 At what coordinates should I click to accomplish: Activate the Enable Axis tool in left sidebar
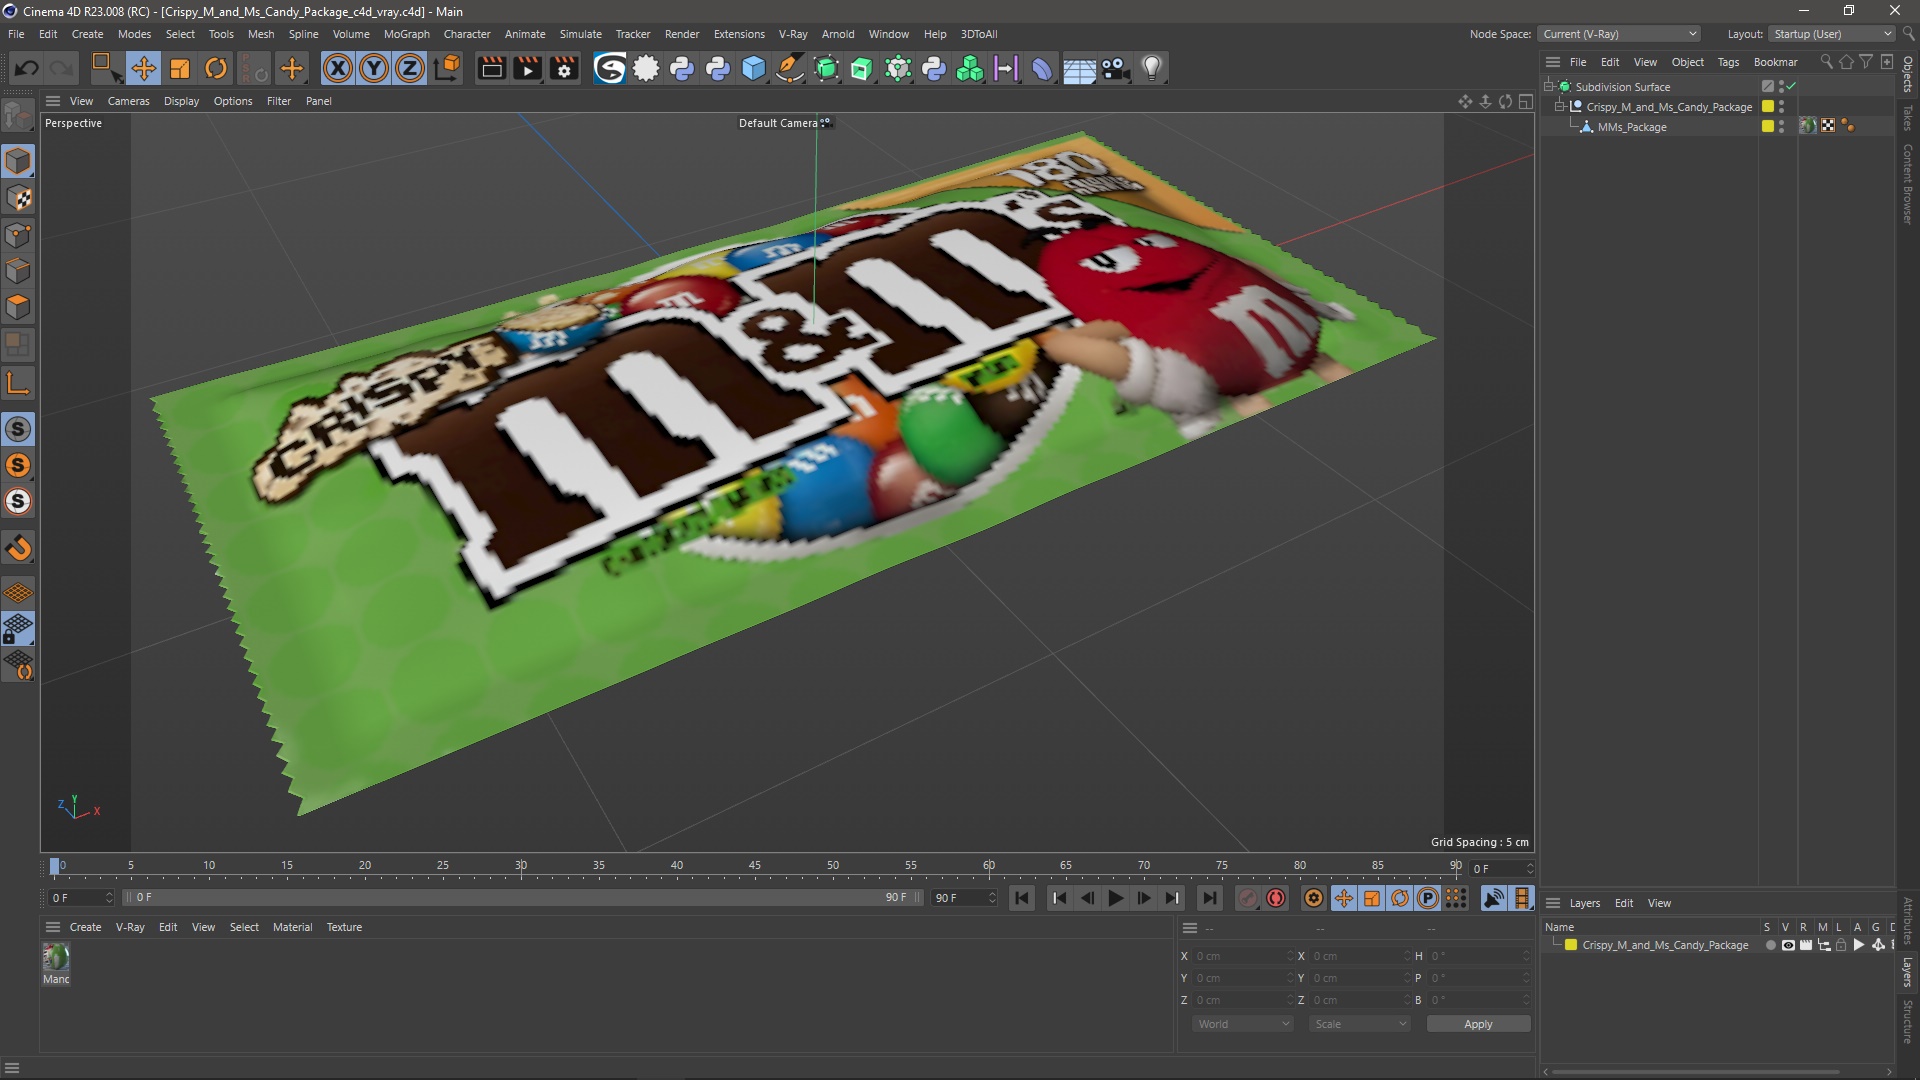point(18,383)
